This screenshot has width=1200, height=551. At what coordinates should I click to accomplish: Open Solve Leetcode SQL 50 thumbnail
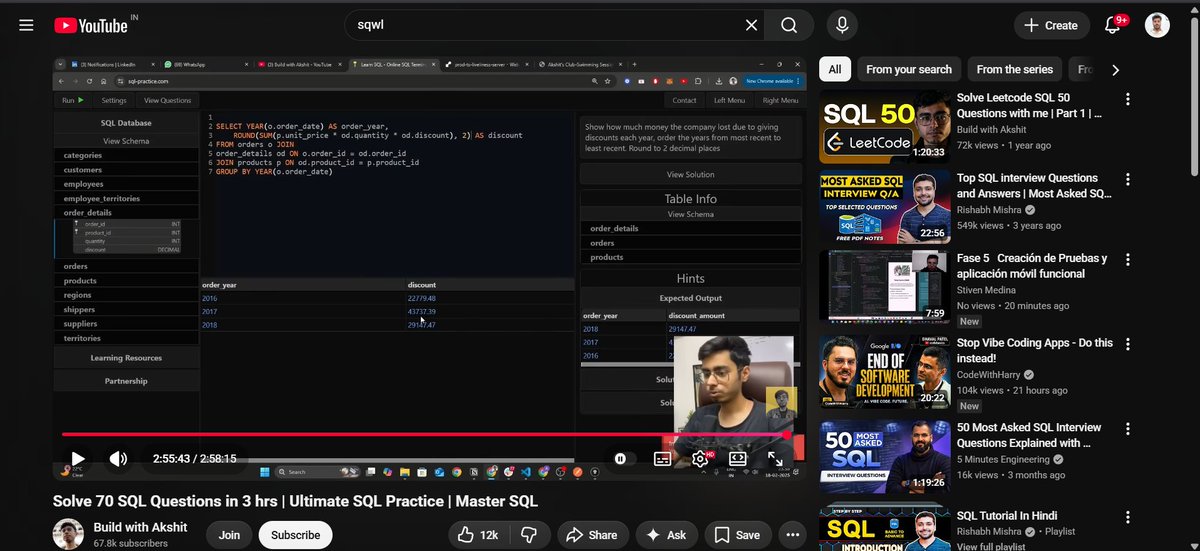pyautogui.click(x=883, y=127)
